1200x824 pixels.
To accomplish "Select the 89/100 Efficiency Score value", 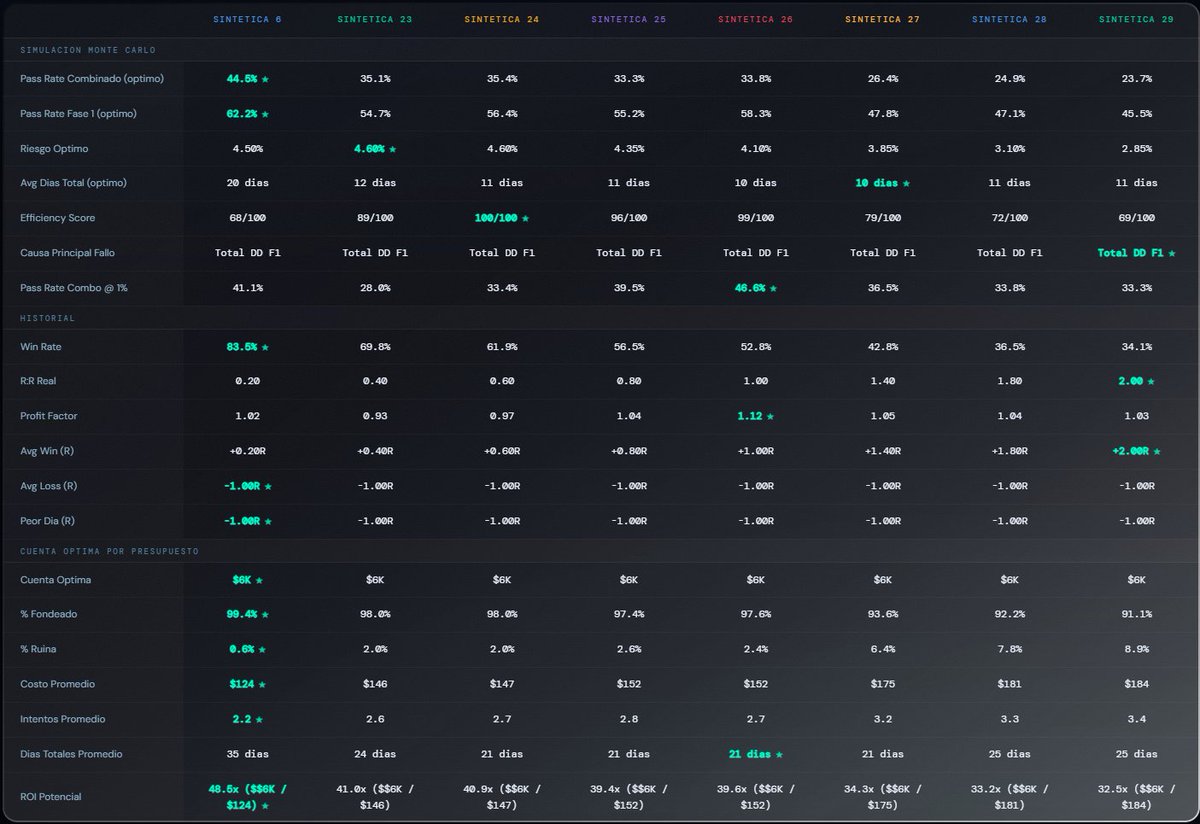I will 374,218.
